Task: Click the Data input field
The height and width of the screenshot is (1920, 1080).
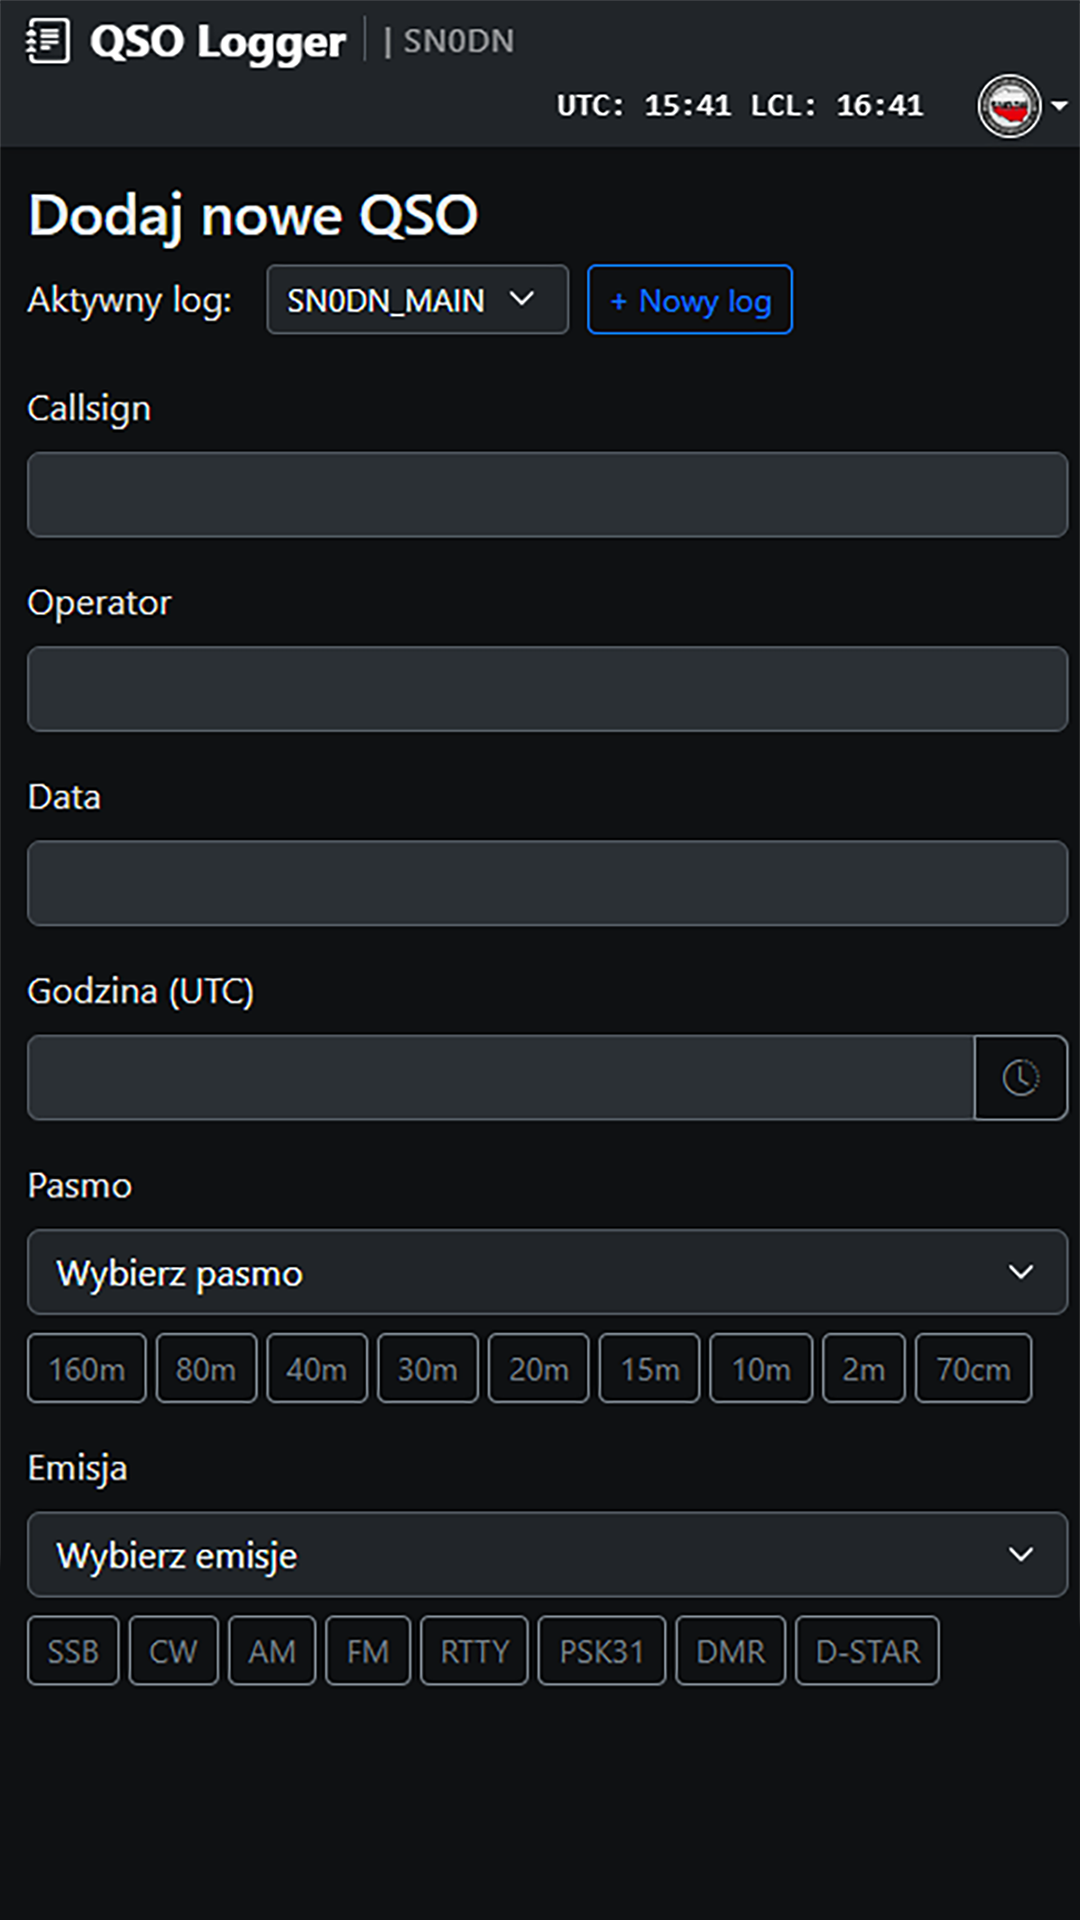Action: click(x=547, y=882)
